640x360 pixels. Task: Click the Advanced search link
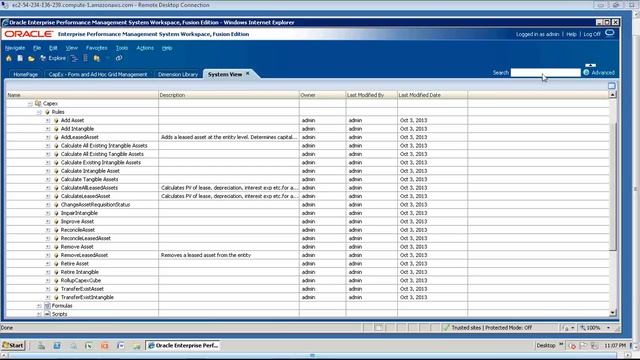(603, 73)
